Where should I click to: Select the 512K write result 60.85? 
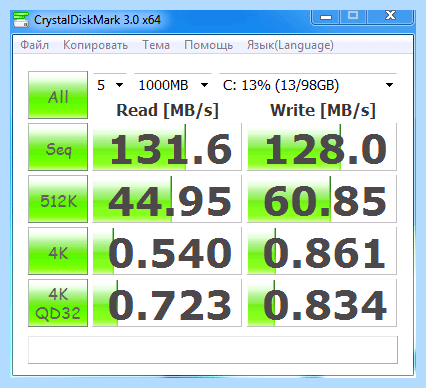pos(322,199)
